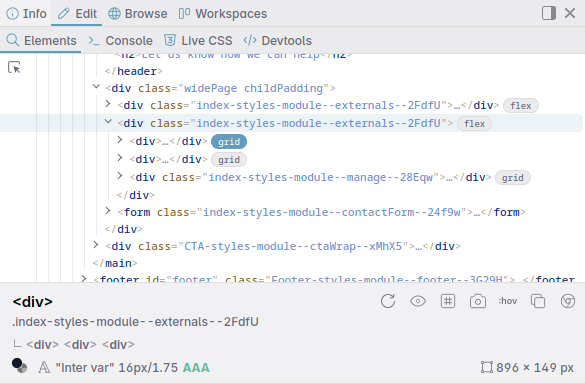Switch to the Edit tab
The image size is (585, 384).
coord(77,13)
